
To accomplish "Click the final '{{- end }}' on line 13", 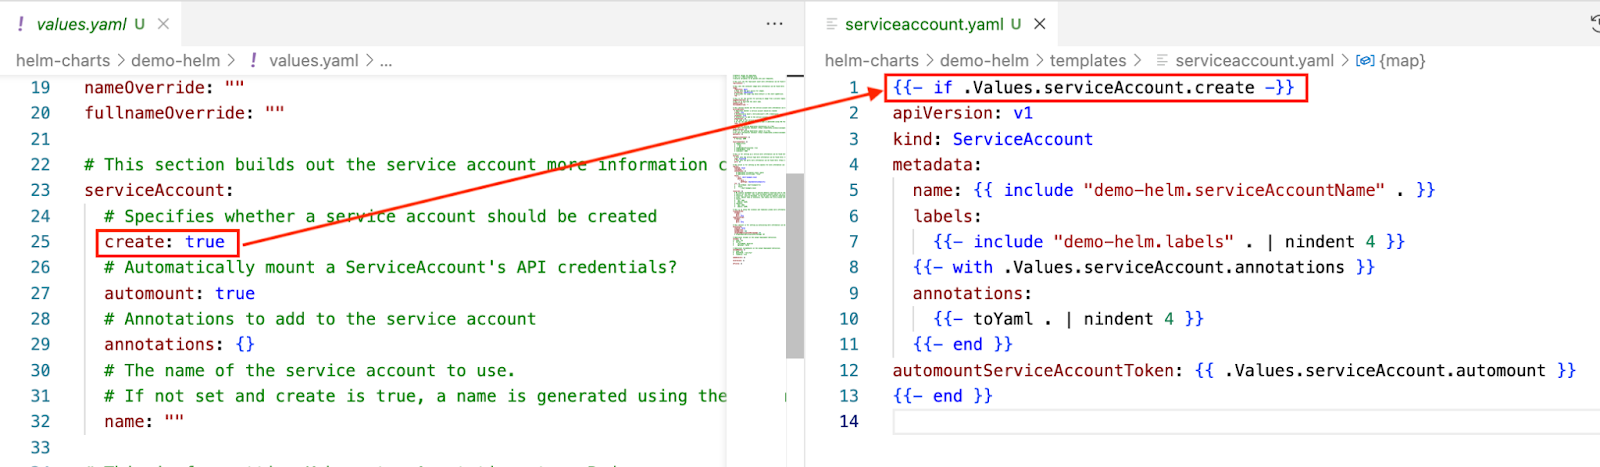I will coord(943,396).
